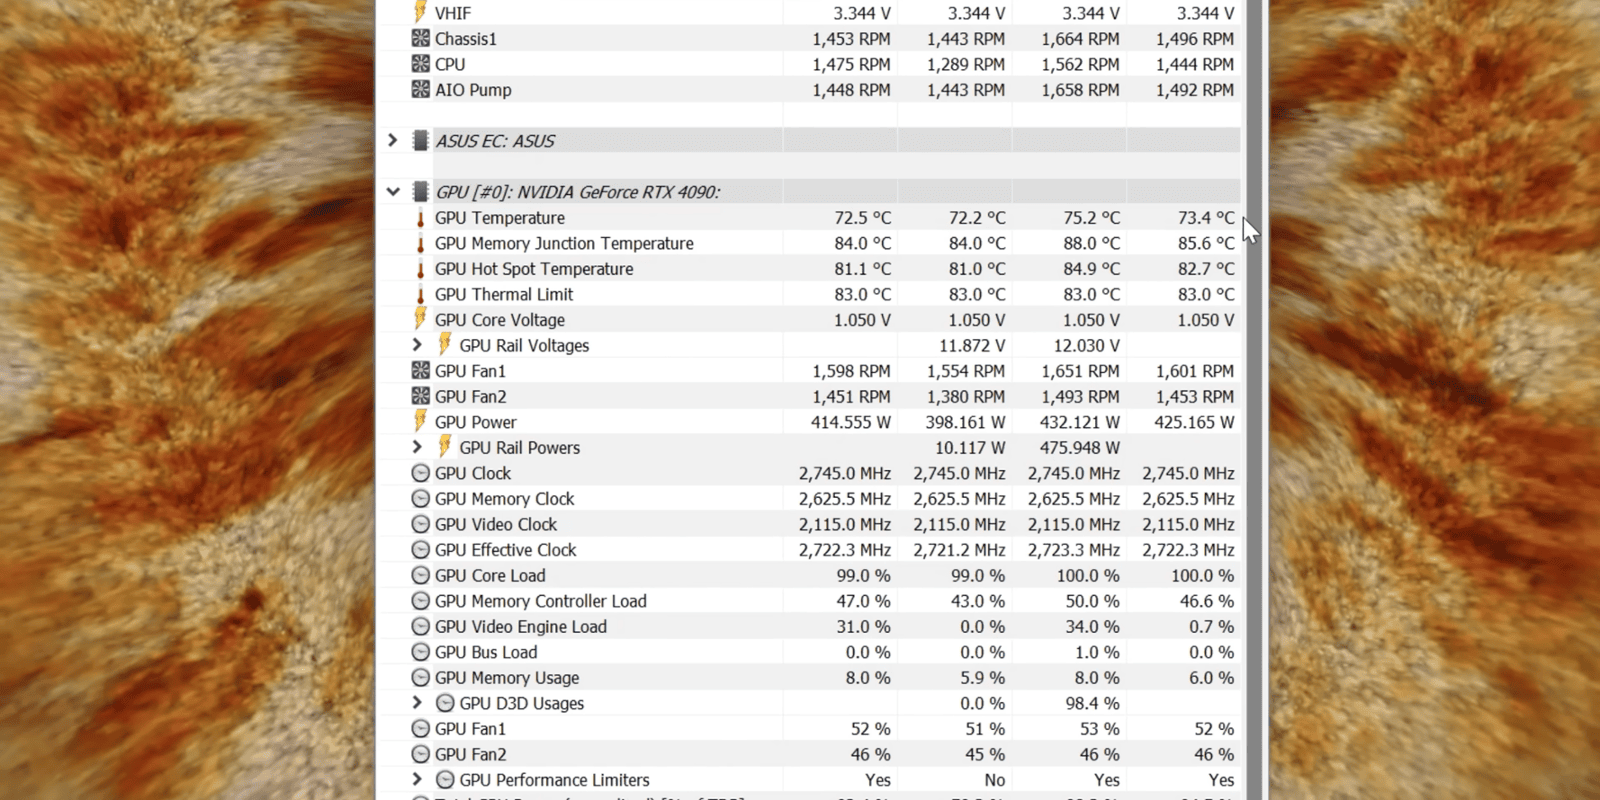Expand GPU Rail Voltages sub-items

coord(417,345)
